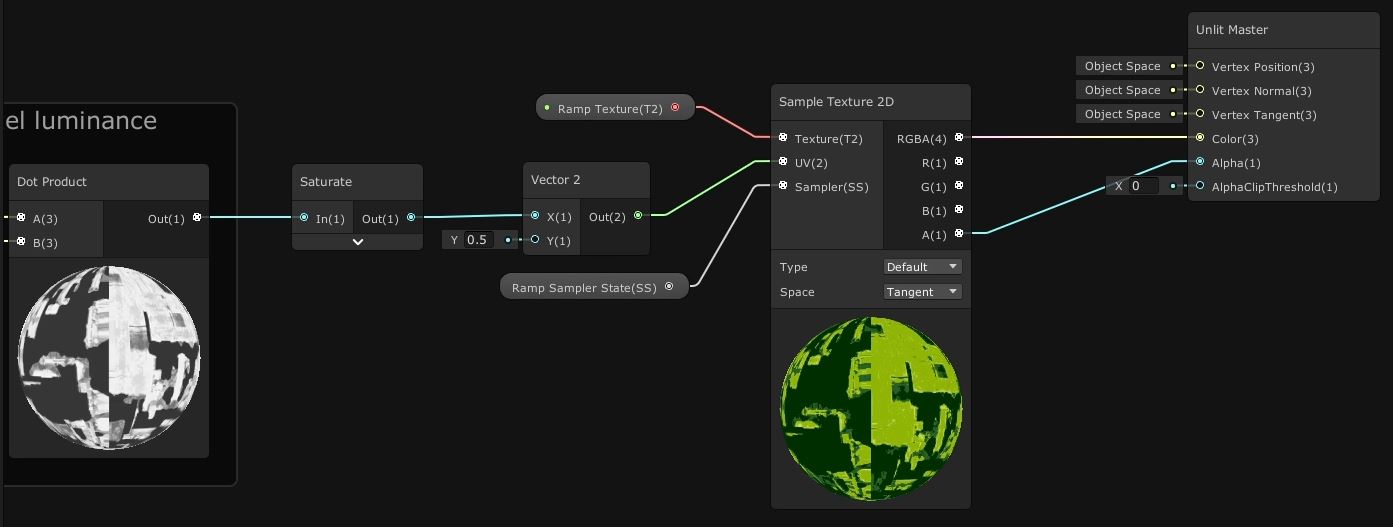This screenshot has width=1393, height=527.
Task: Click the Color(3) input port on Unlit Master
Action: click(1200, 138)
